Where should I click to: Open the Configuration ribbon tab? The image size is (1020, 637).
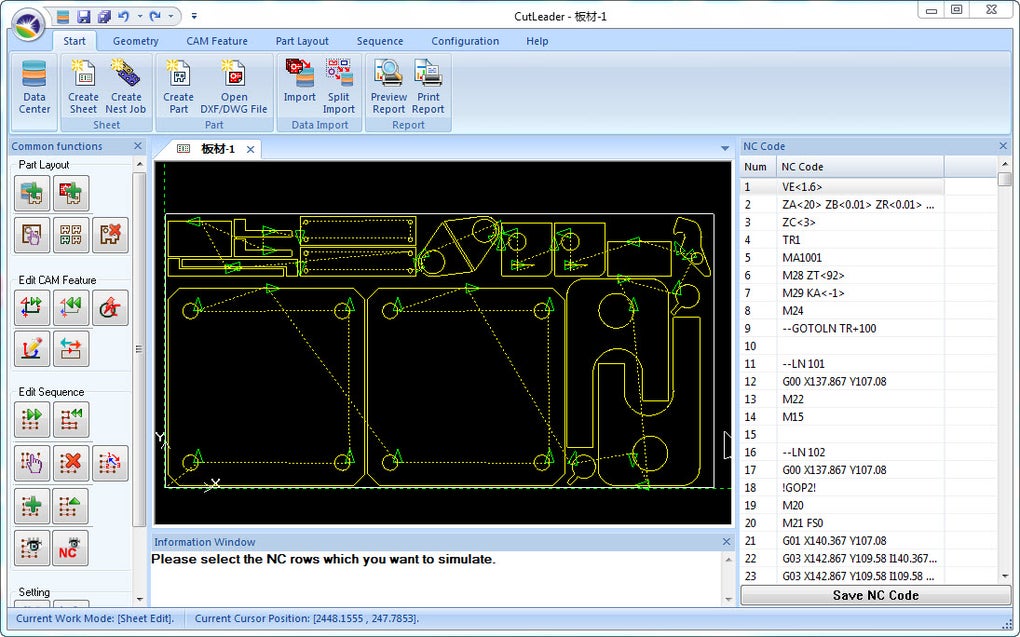465,41
